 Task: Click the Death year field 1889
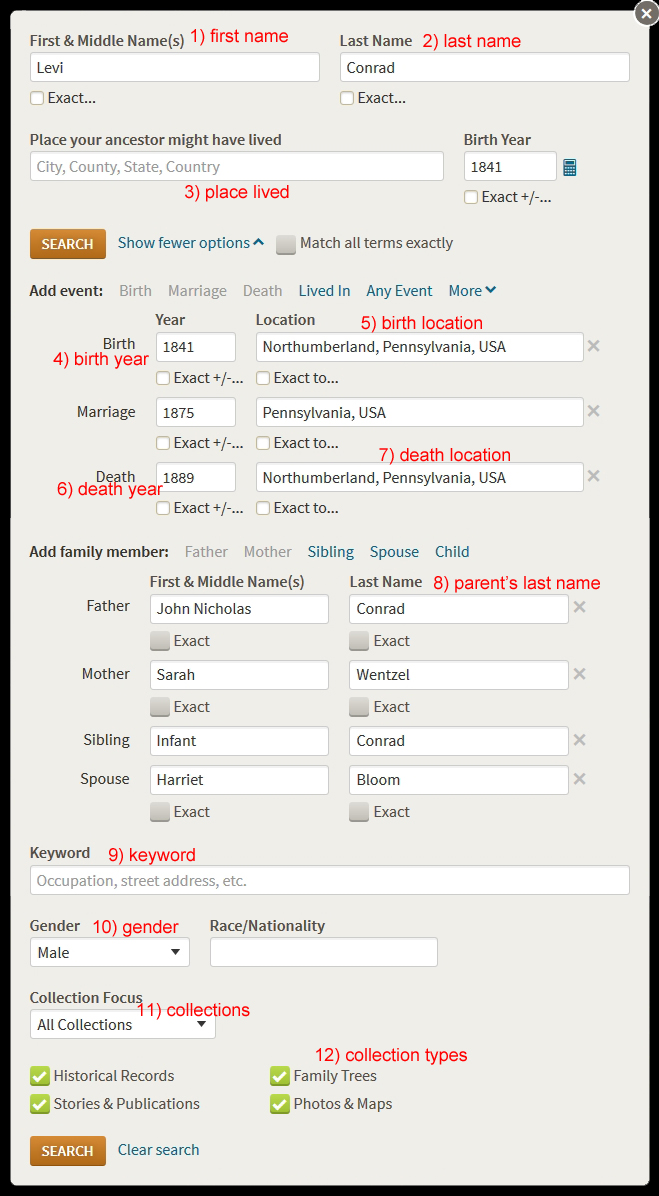196,477
